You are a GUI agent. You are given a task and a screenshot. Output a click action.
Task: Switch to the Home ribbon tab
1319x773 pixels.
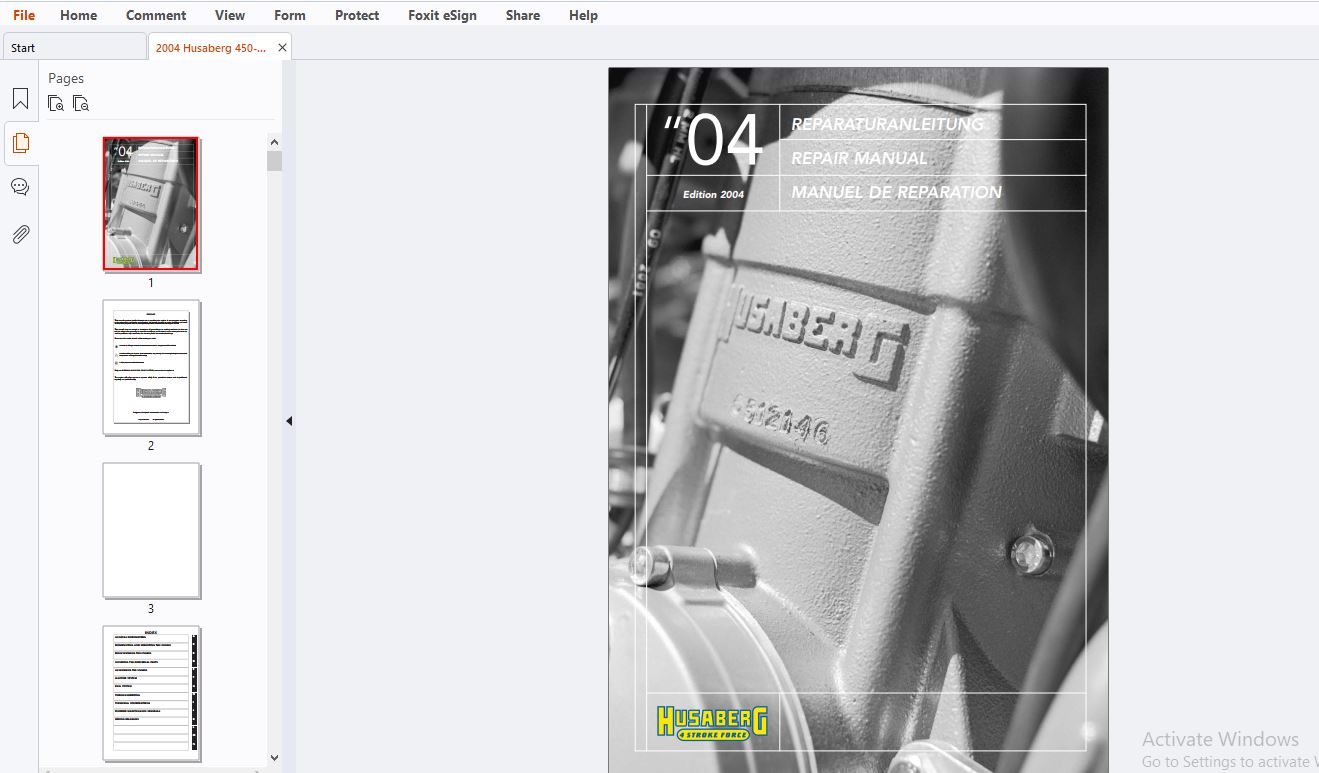[x=79, y=15]
